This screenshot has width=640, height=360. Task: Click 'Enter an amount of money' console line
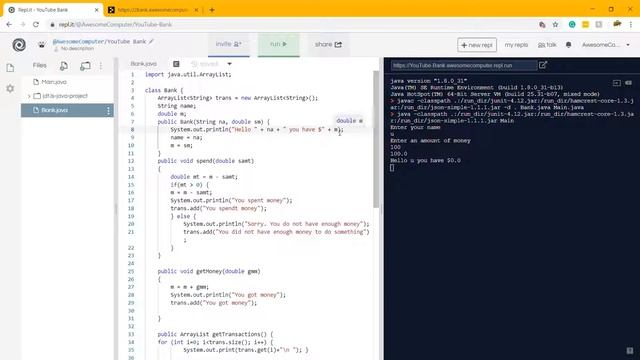[x=430, y=140]
